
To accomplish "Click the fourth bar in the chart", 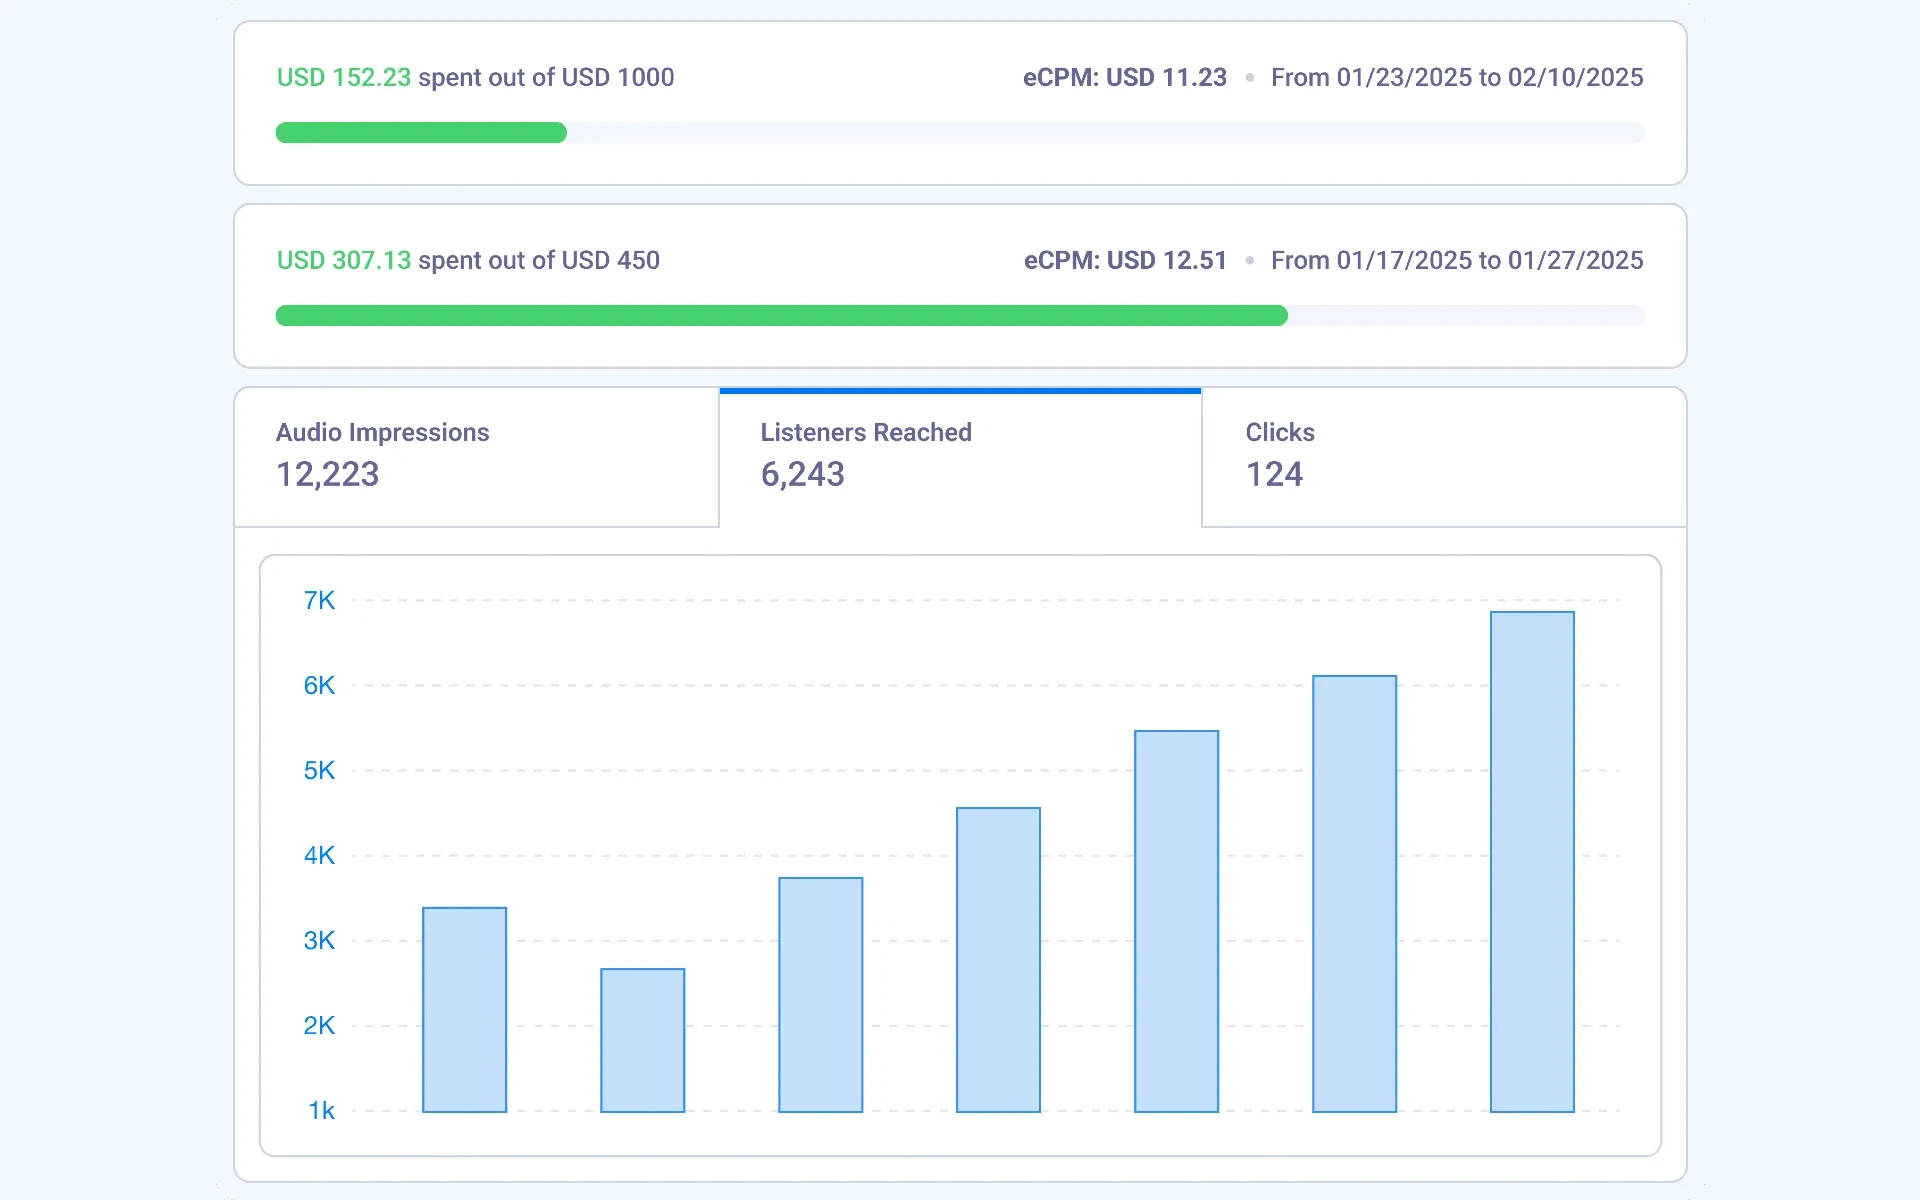I will [998, 960].
